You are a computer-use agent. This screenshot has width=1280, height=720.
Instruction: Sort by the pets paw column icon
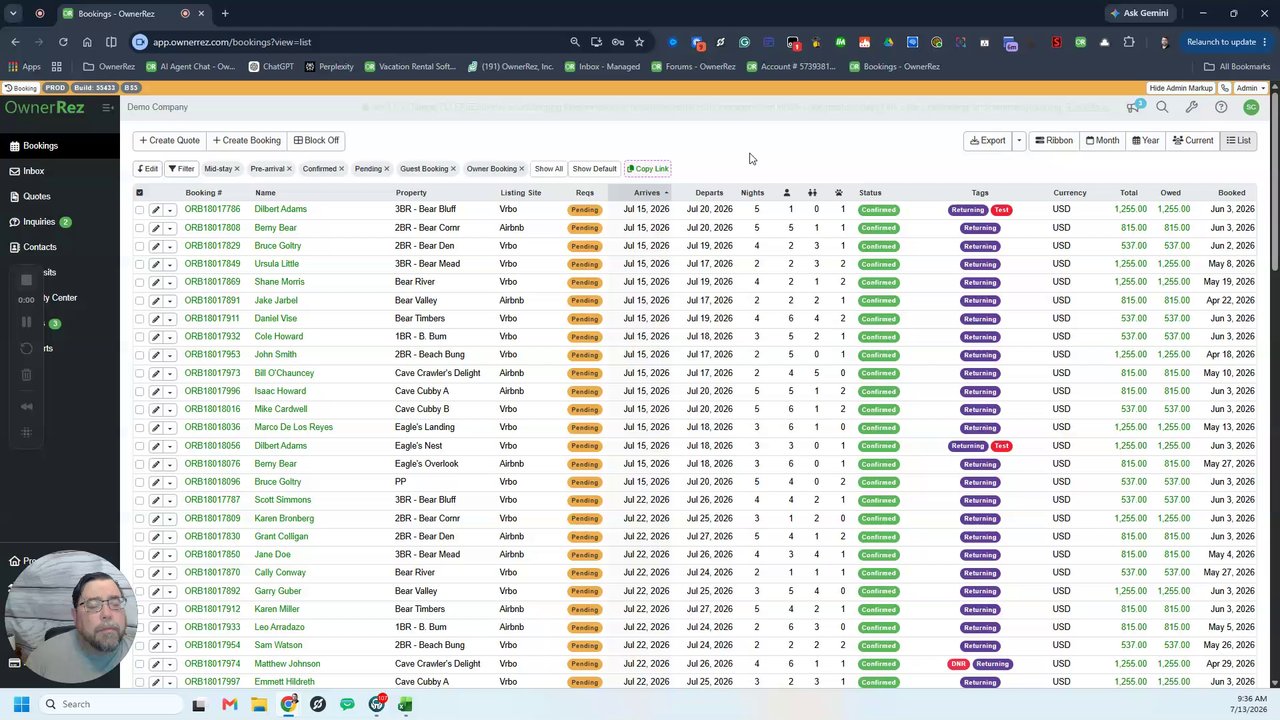[x=838, y=193]
